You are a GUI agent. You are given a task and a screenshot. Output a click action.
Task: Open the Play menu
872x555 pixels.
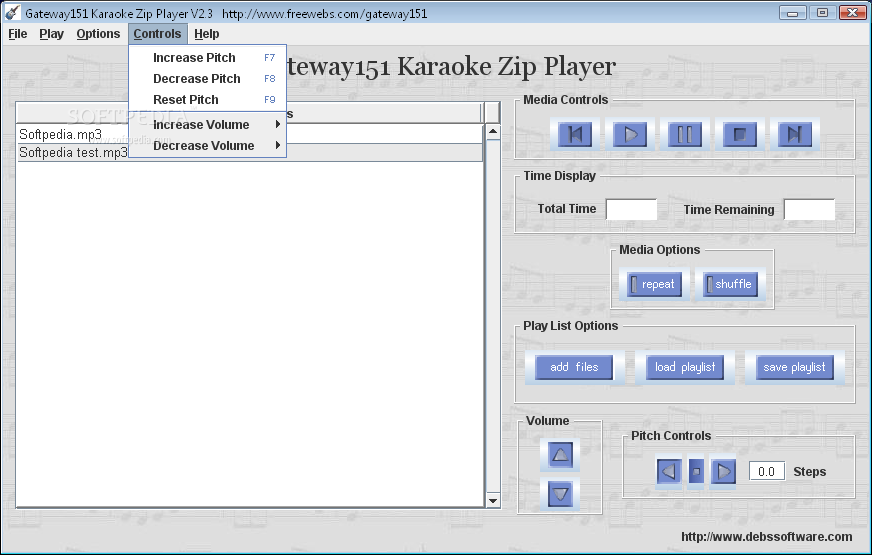point(52,34)
